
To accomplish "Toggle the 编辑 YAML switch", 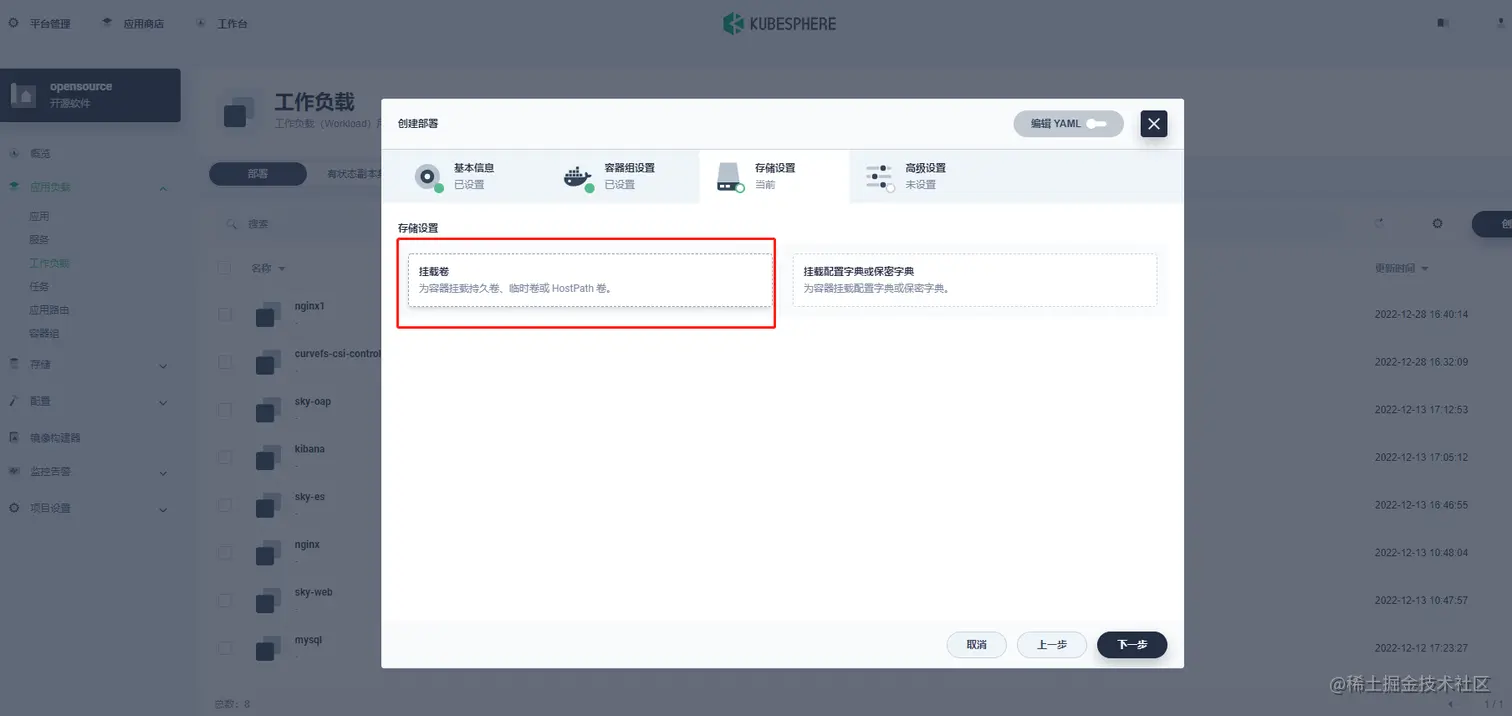I will click(1097, 124).
